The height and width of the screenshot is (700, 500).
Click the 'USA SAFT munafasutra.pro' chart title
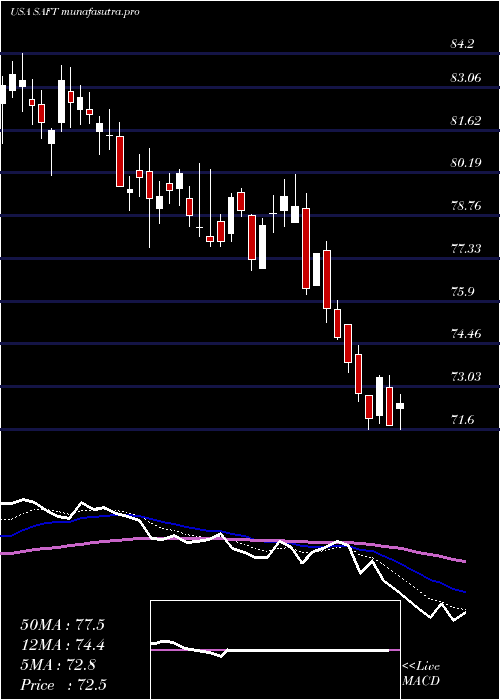[75, 12]
